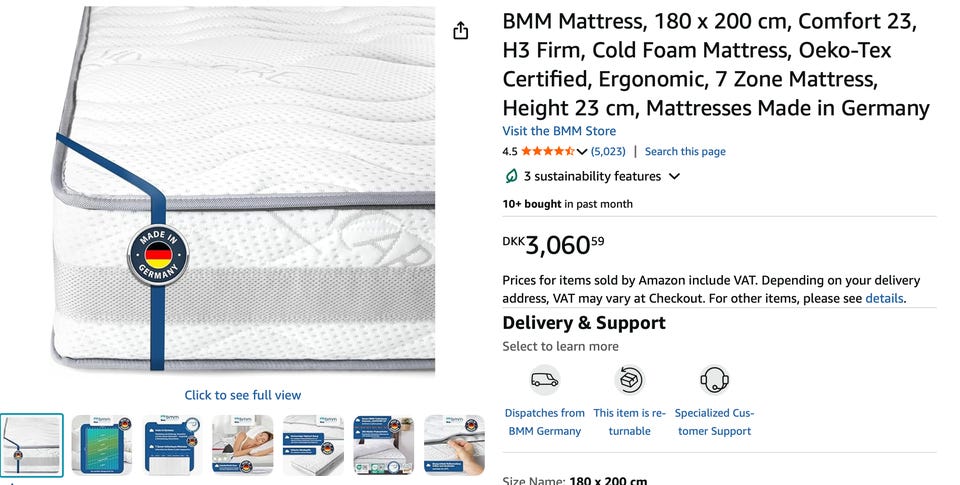Expand the sustainability features chevron
The image size is (960, 485).
click(x=674, y=177)
